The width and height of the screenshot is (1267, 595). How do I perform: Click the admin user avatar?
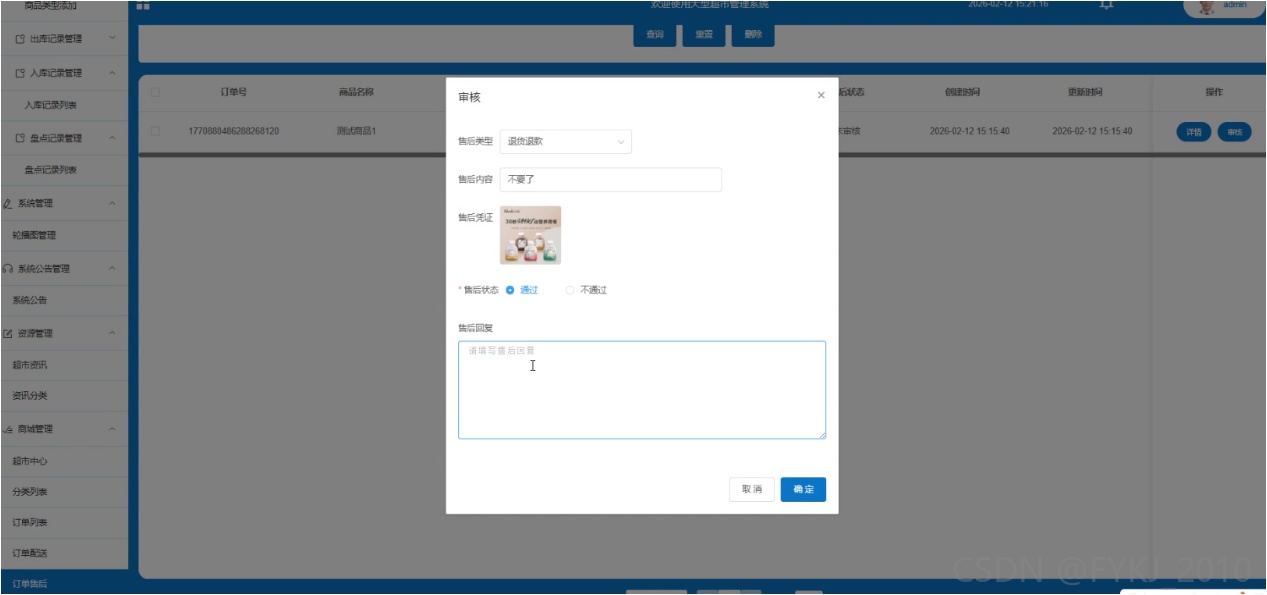(1207, 6)
